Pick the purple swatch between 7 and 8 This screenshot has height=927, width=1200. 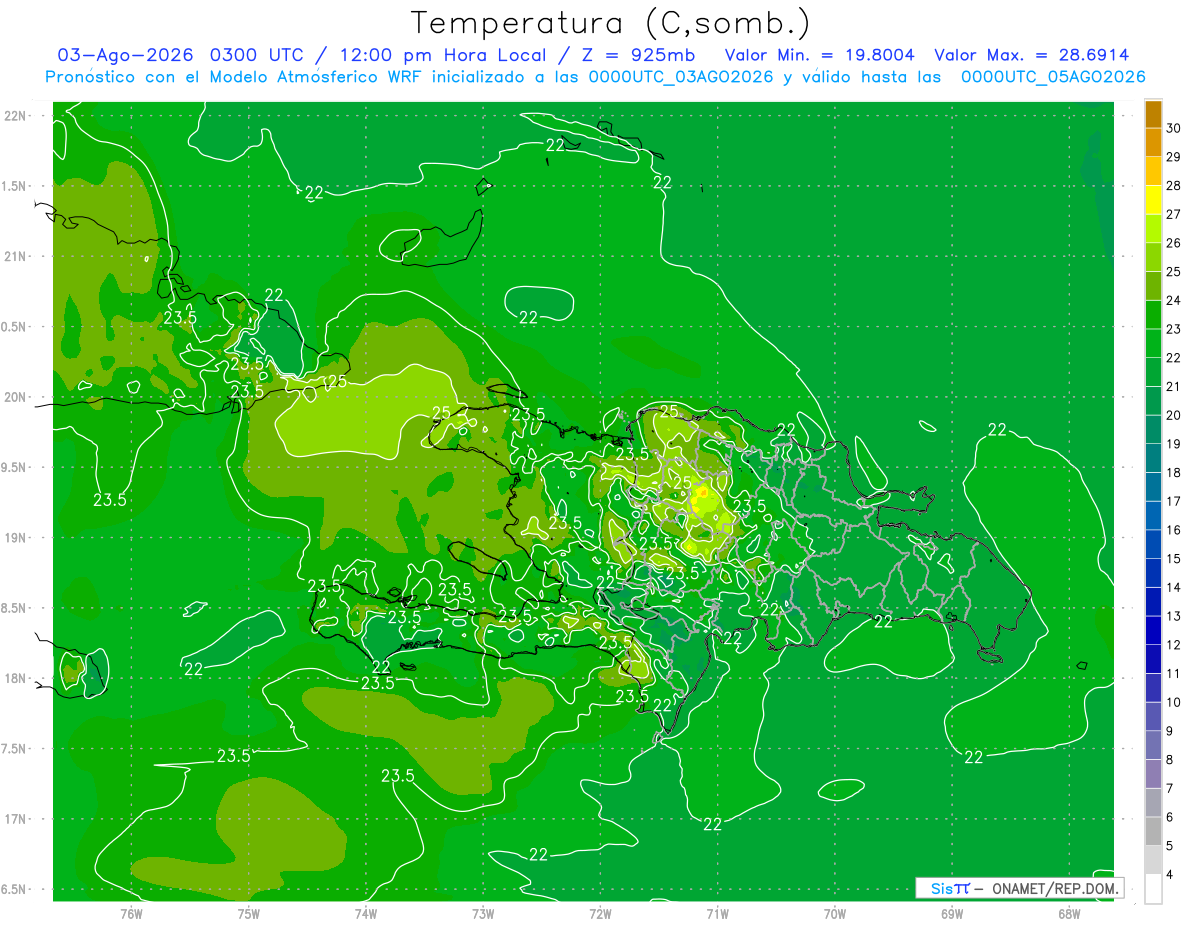coord(1153,774)
